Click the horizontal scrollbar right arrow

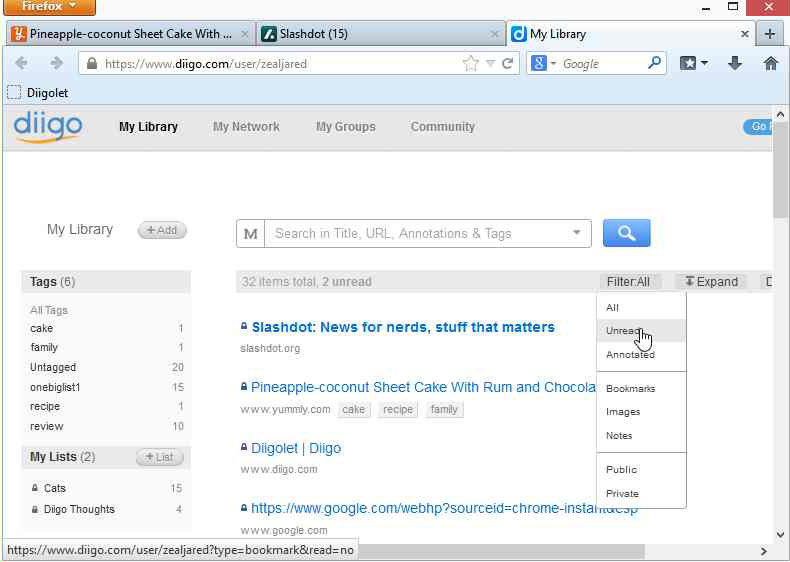764,551
